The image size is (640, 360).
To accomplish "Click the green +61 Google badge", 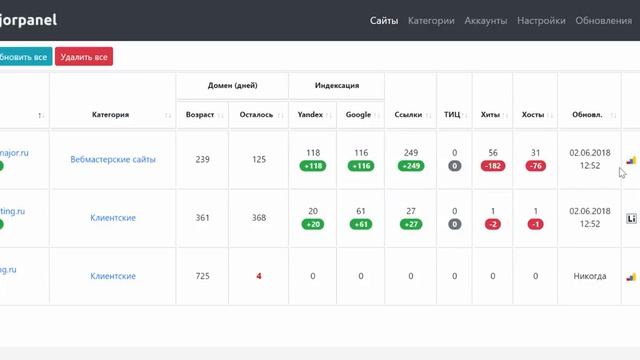I will coord(361,224).
